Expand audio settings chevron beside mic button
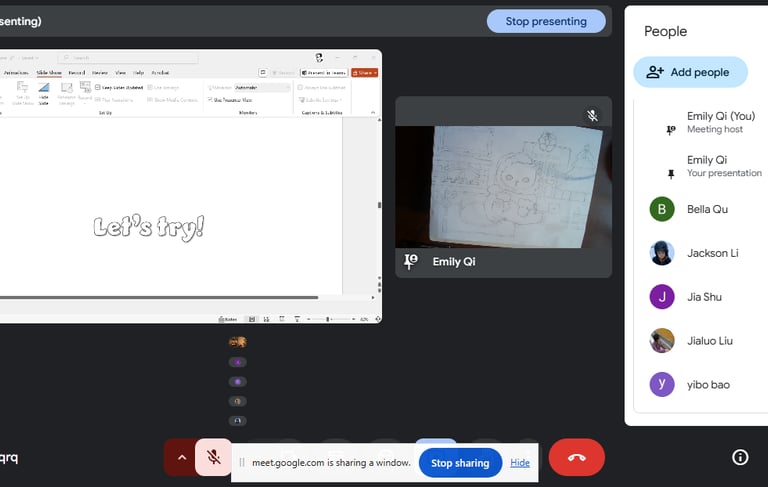The height and width of the screenshot is (487, 768). 182,458
